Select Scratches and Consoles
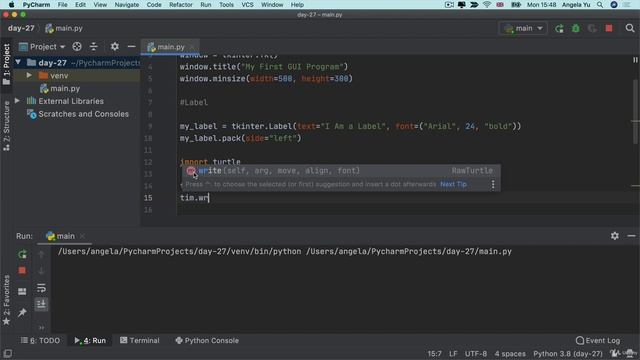 [x=83, y=114]
